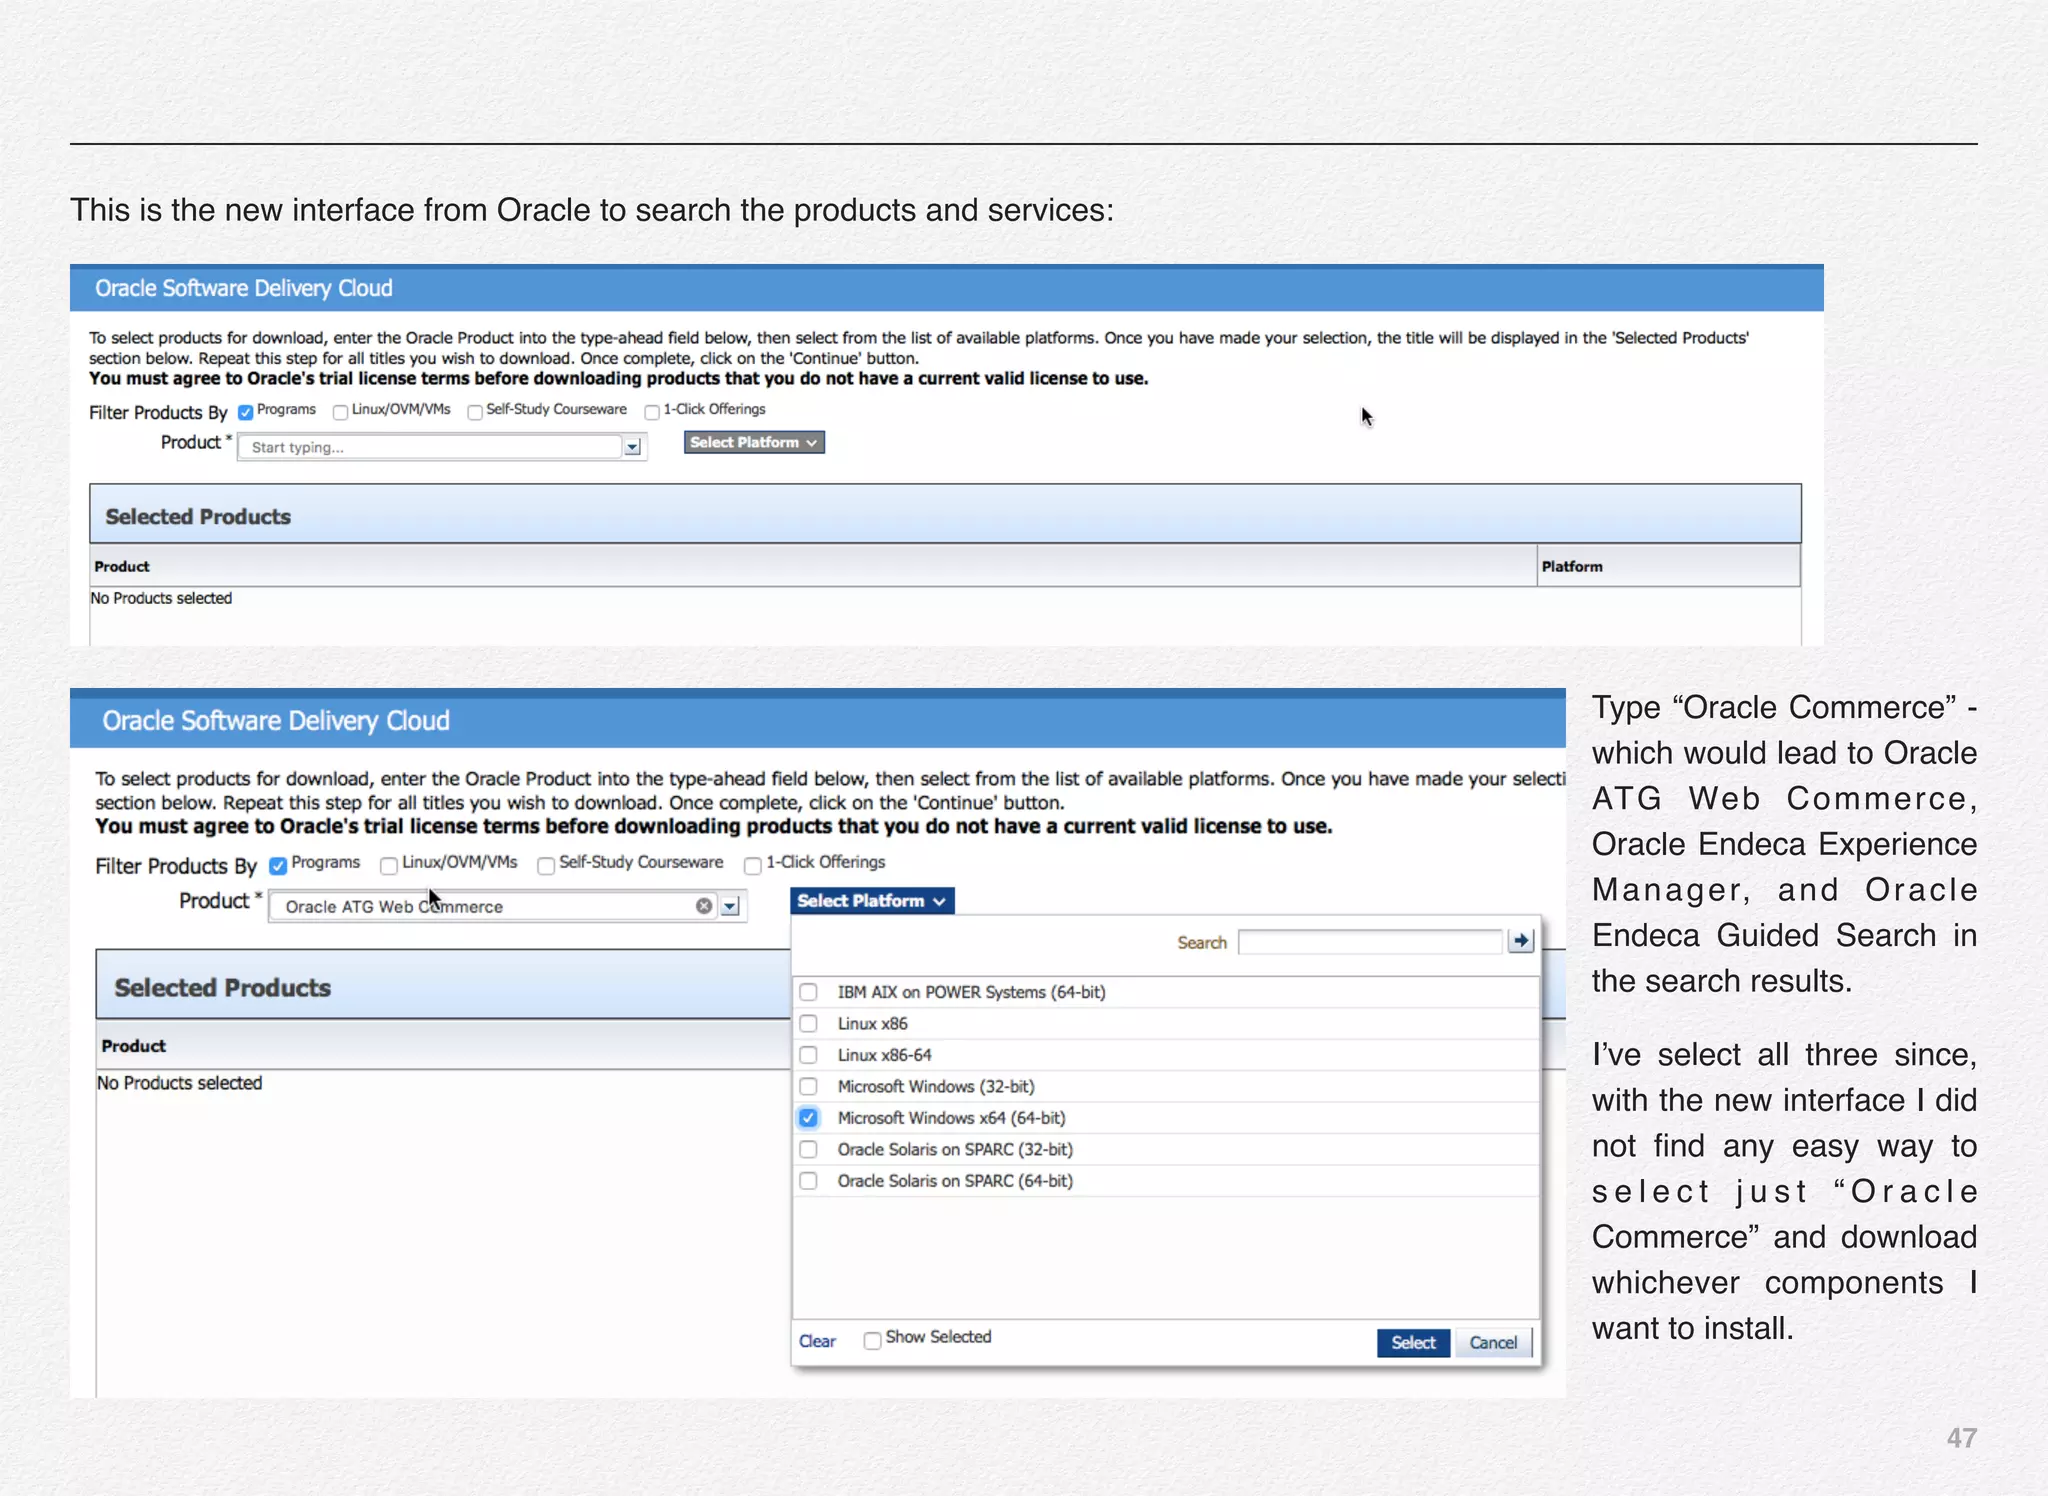Click 'No Products selected' text in lower table
The width and height of the screenshot is (2048, 1496).
[180, 1083]
